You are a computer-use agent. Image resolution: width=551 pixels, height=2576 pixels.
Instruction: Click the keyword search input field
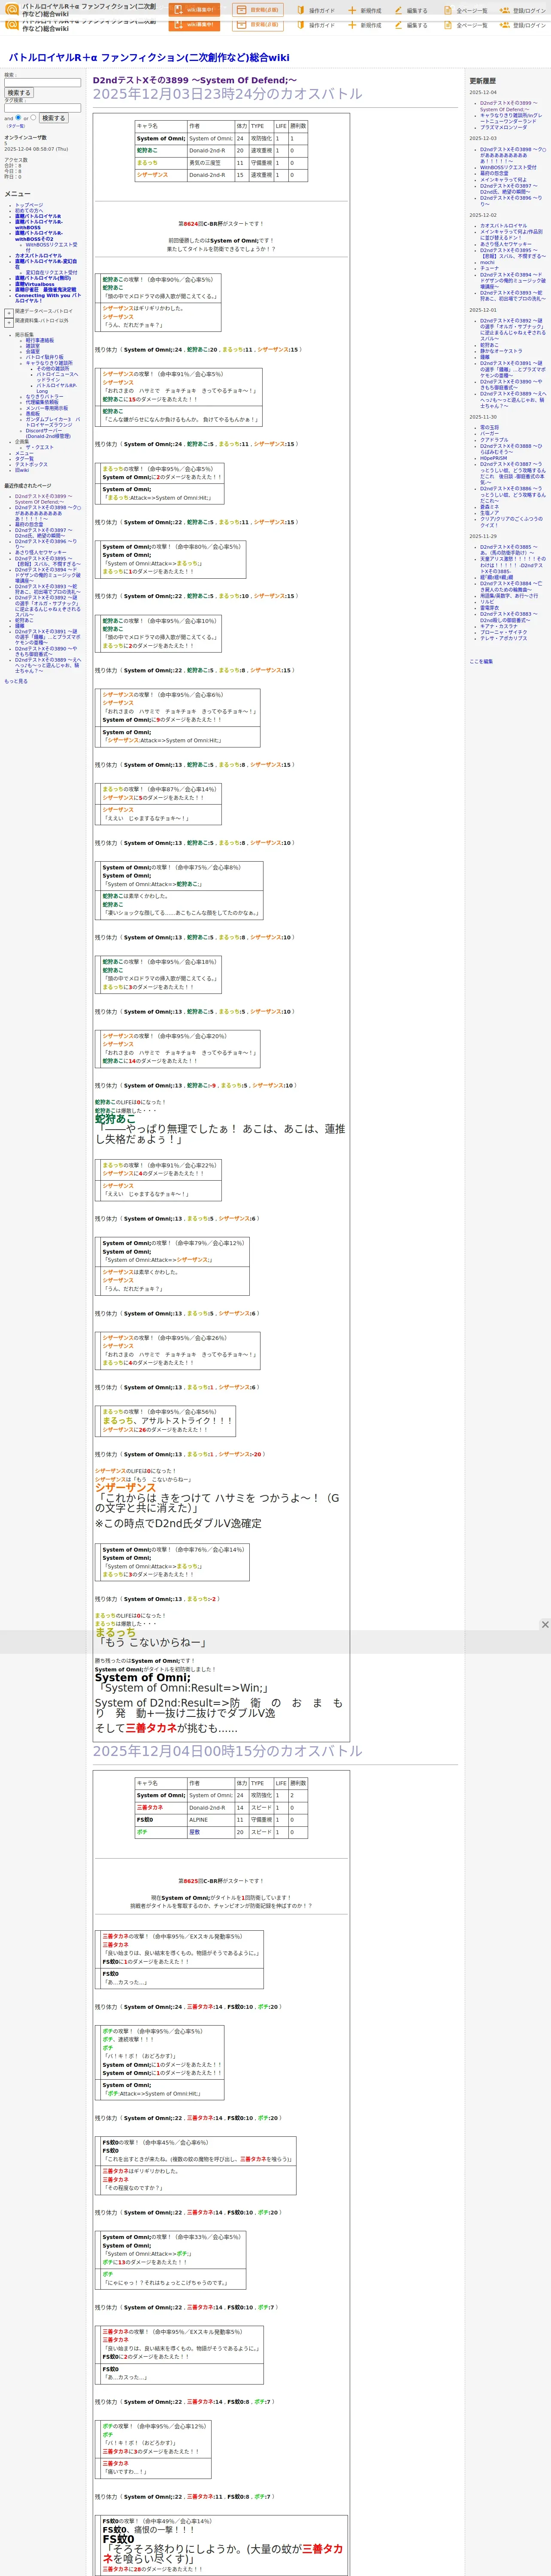(42, 83)
